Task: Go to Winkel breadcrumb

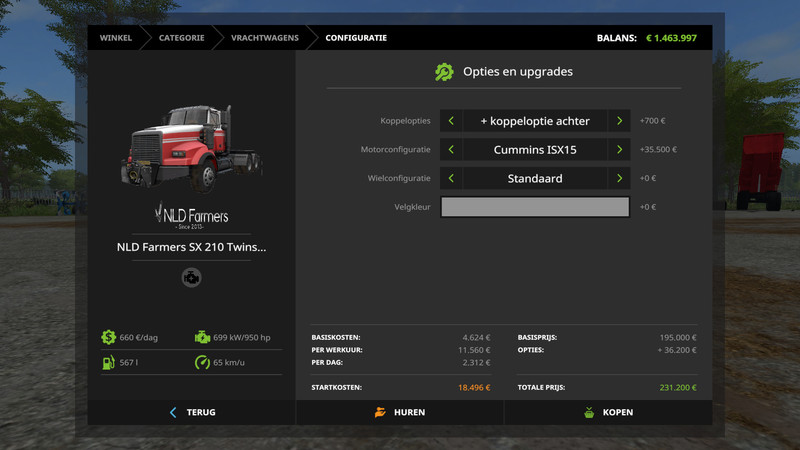Action: pyautogui.click(x=116, y=38)
